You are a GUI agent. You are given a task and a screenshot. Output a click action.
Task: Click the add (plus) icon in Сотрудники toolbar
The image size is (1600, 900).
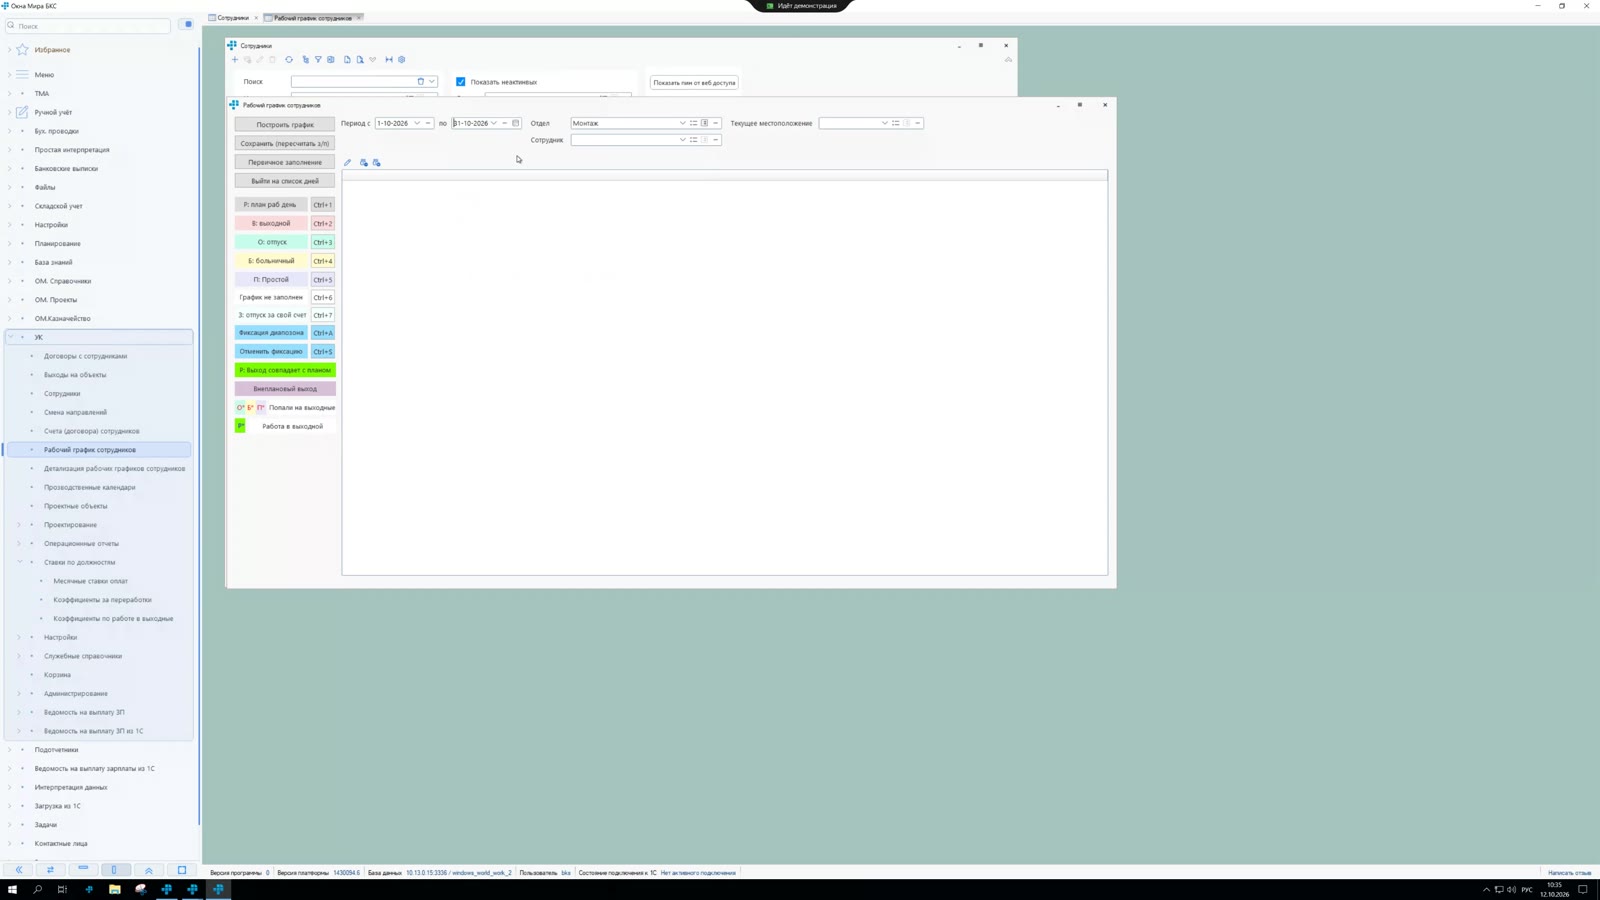(235, 60)
